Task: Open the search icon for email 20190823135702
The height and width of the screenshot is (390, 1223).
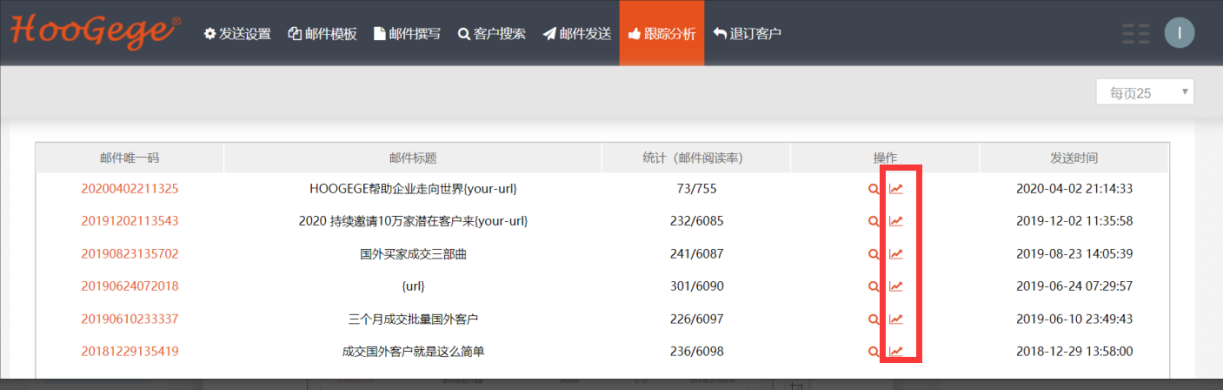Action: coord(874,254)
